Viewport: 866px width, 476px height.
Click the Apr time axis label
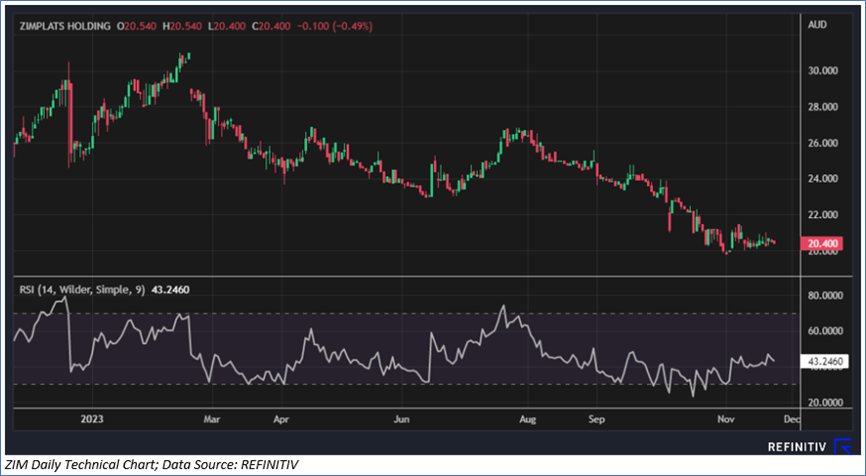pyautogui.click(x=282, y=420)
